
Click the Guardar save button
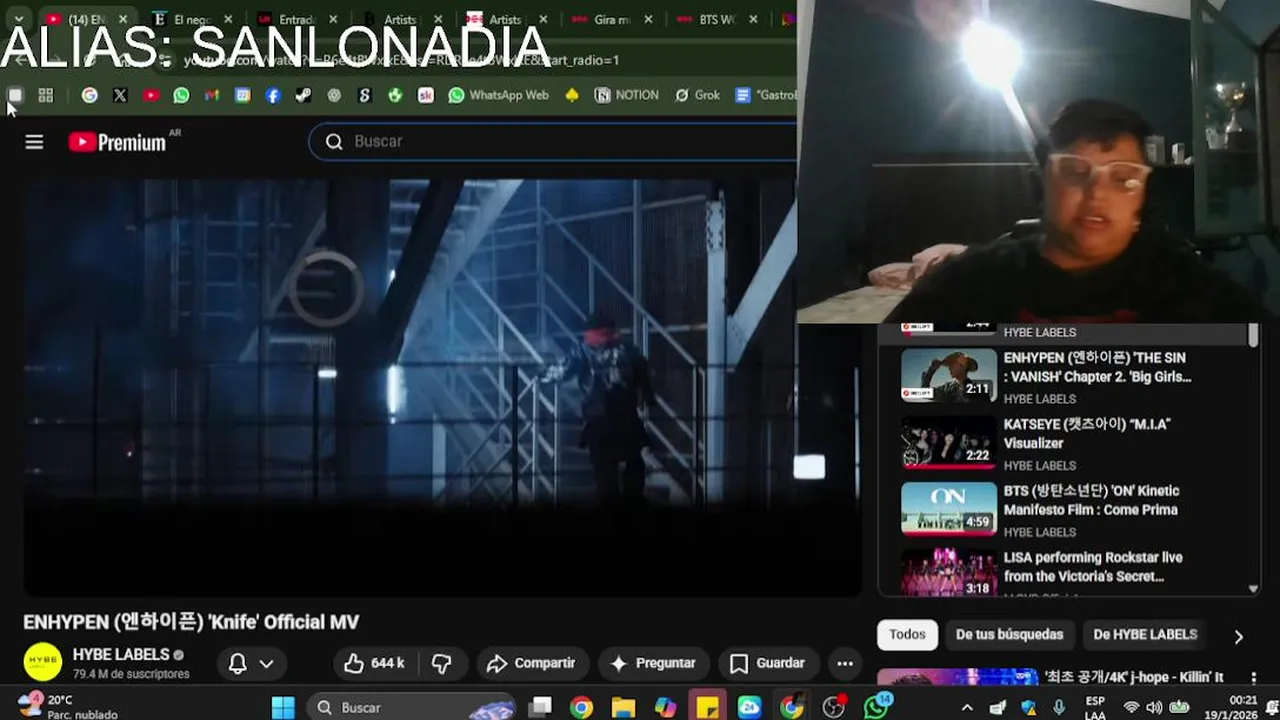pyautogui.click(x=767, y=663)
